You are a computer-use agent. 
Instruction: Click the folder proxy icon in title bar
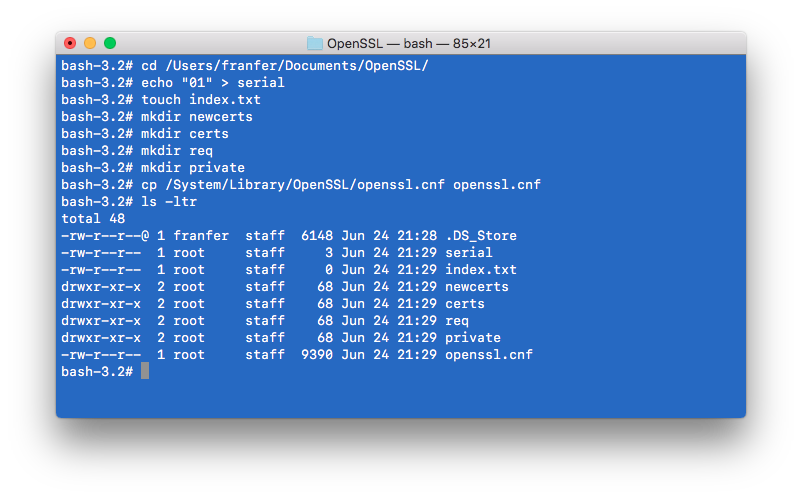coord(315,43)
